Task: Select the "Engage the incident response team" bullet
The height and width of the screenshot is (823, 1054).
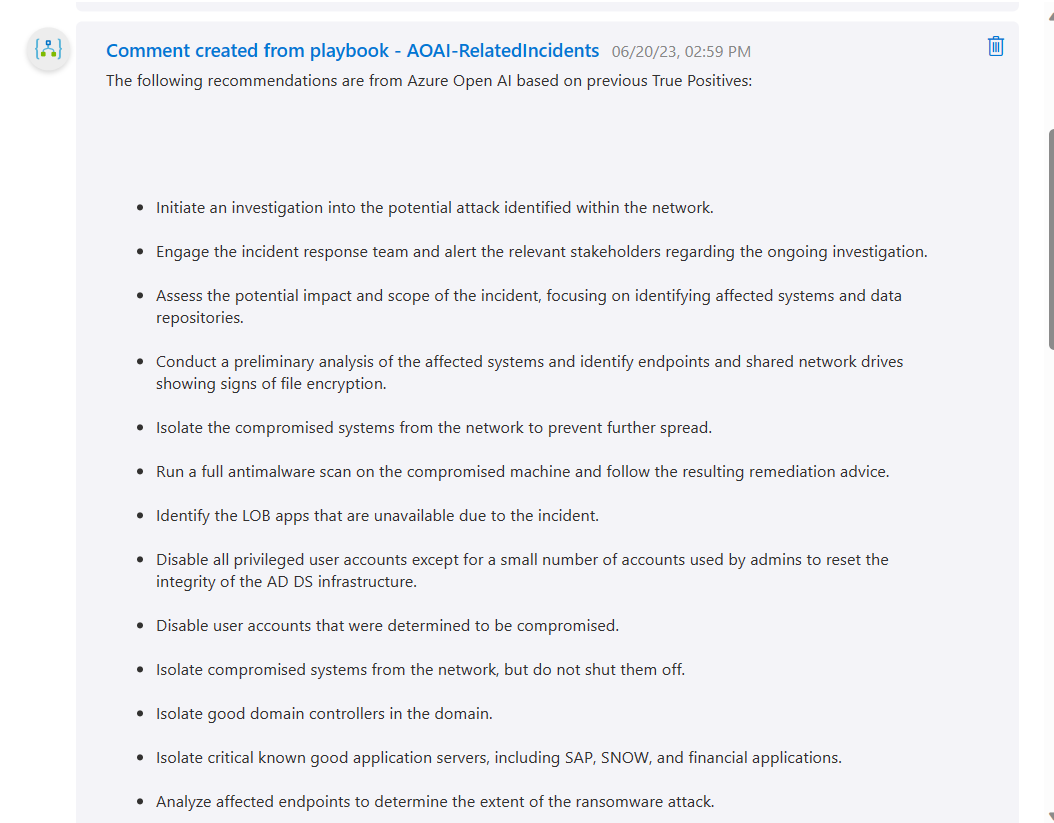Action: click(541, 252)
